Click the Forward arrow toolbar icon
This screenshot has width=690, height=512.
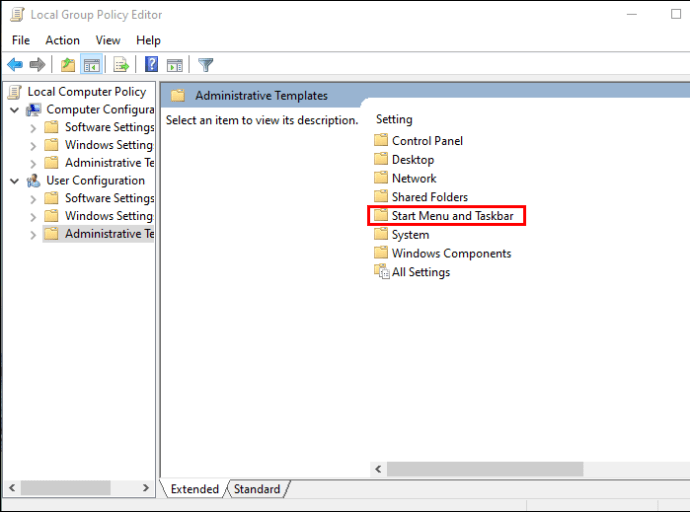click(x=37, y=65)
